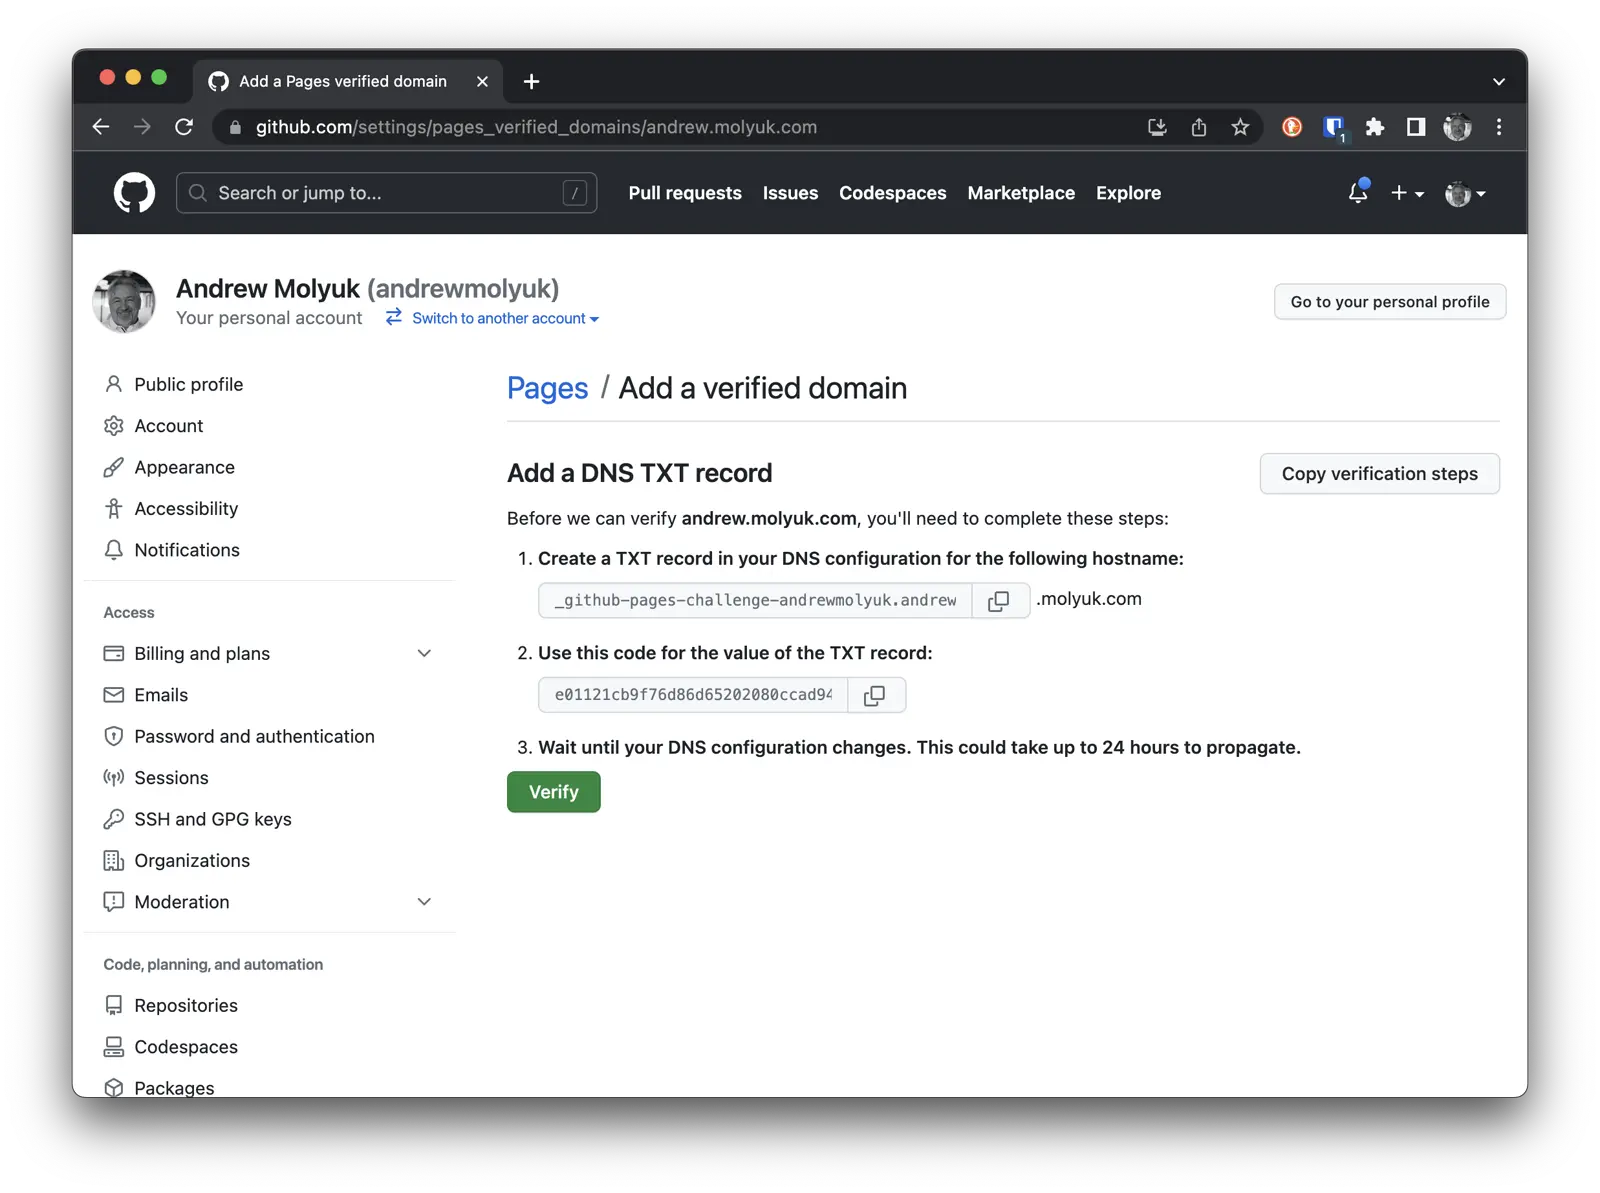Collapse the Billing and plans section

424,653
